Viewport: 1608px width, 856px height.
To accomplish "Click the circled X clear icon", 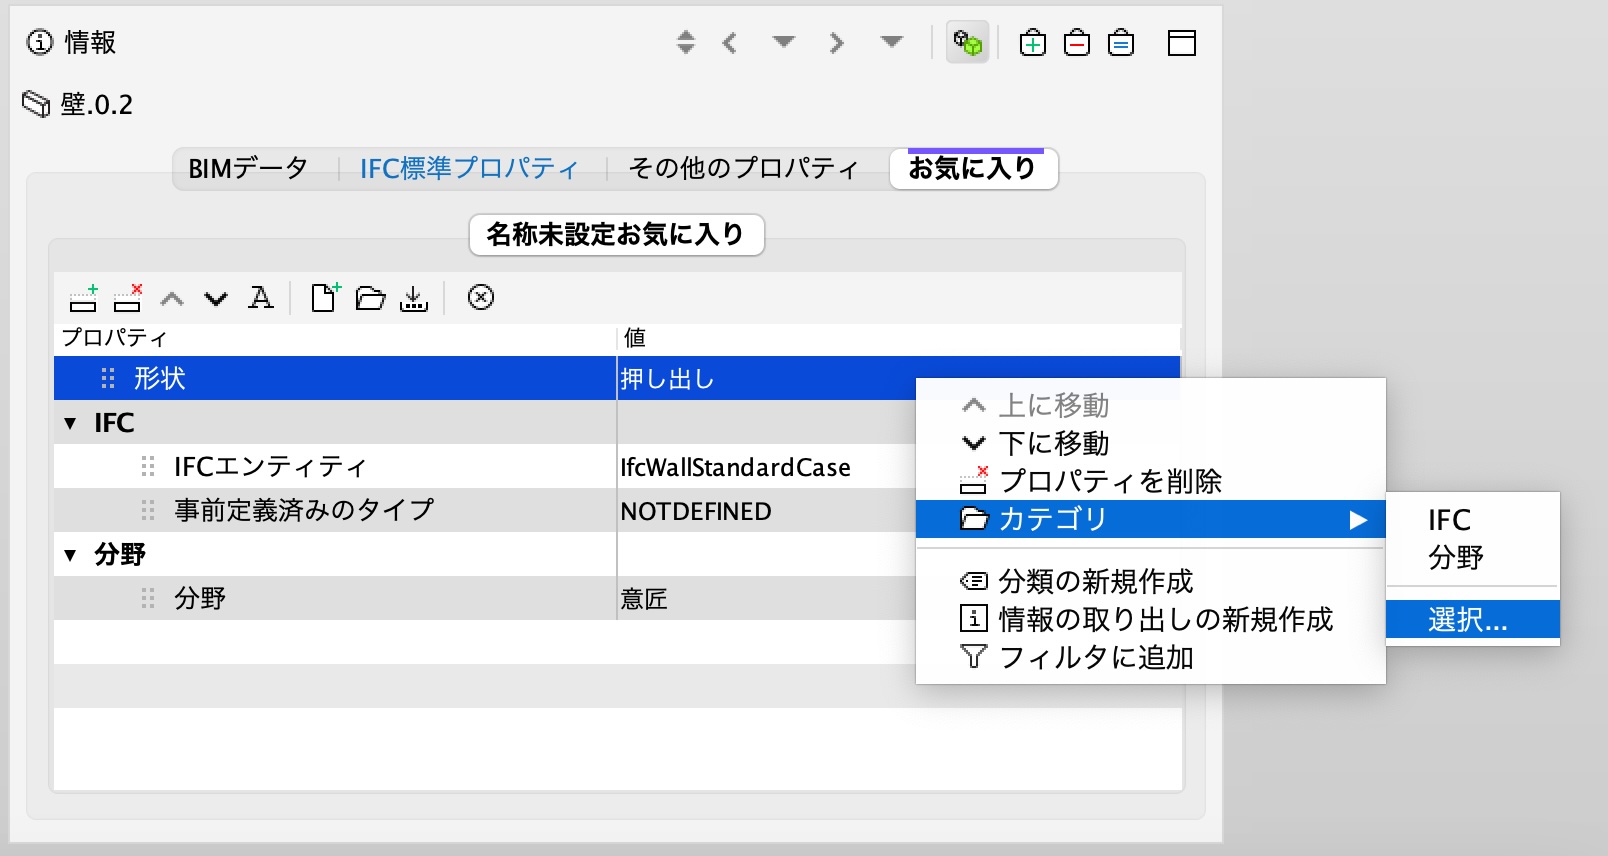I will pyautogui.click(x=481, y=297).
